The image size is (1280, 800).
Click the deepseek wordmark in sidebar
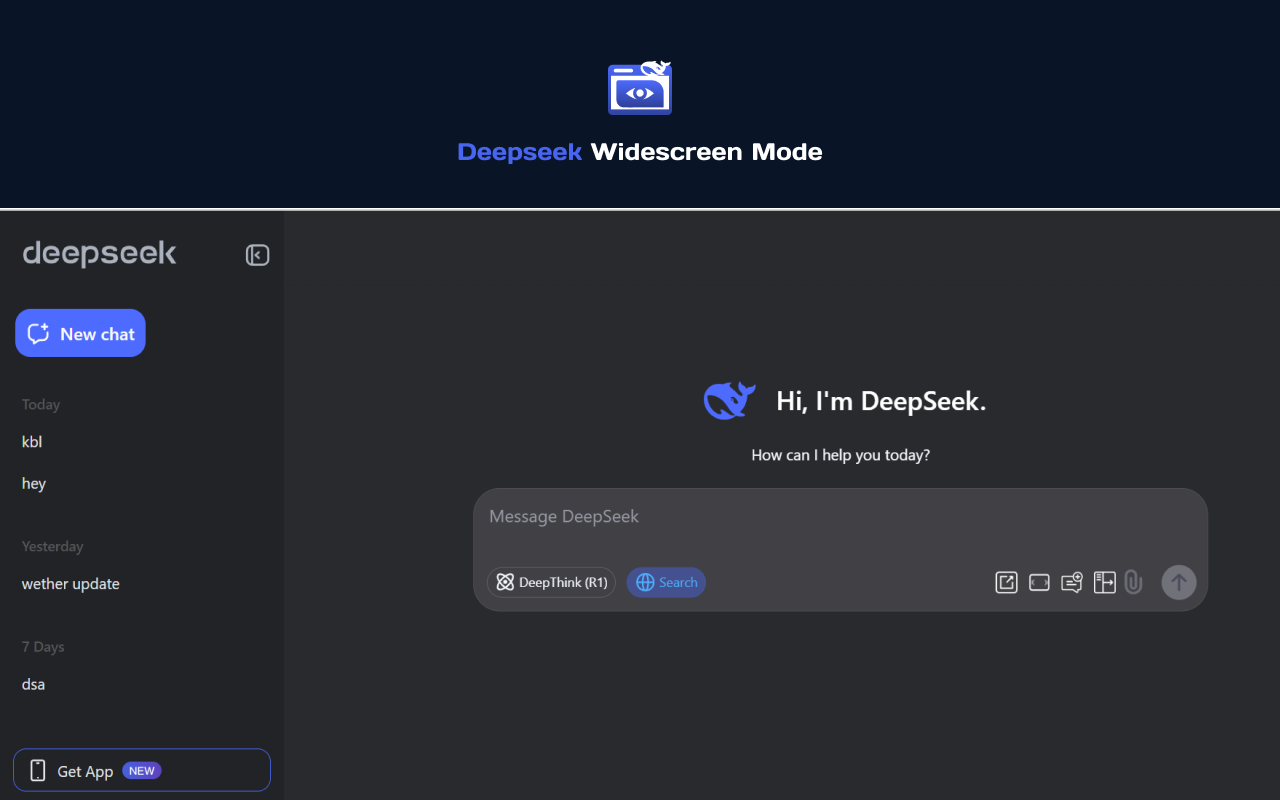99,254
